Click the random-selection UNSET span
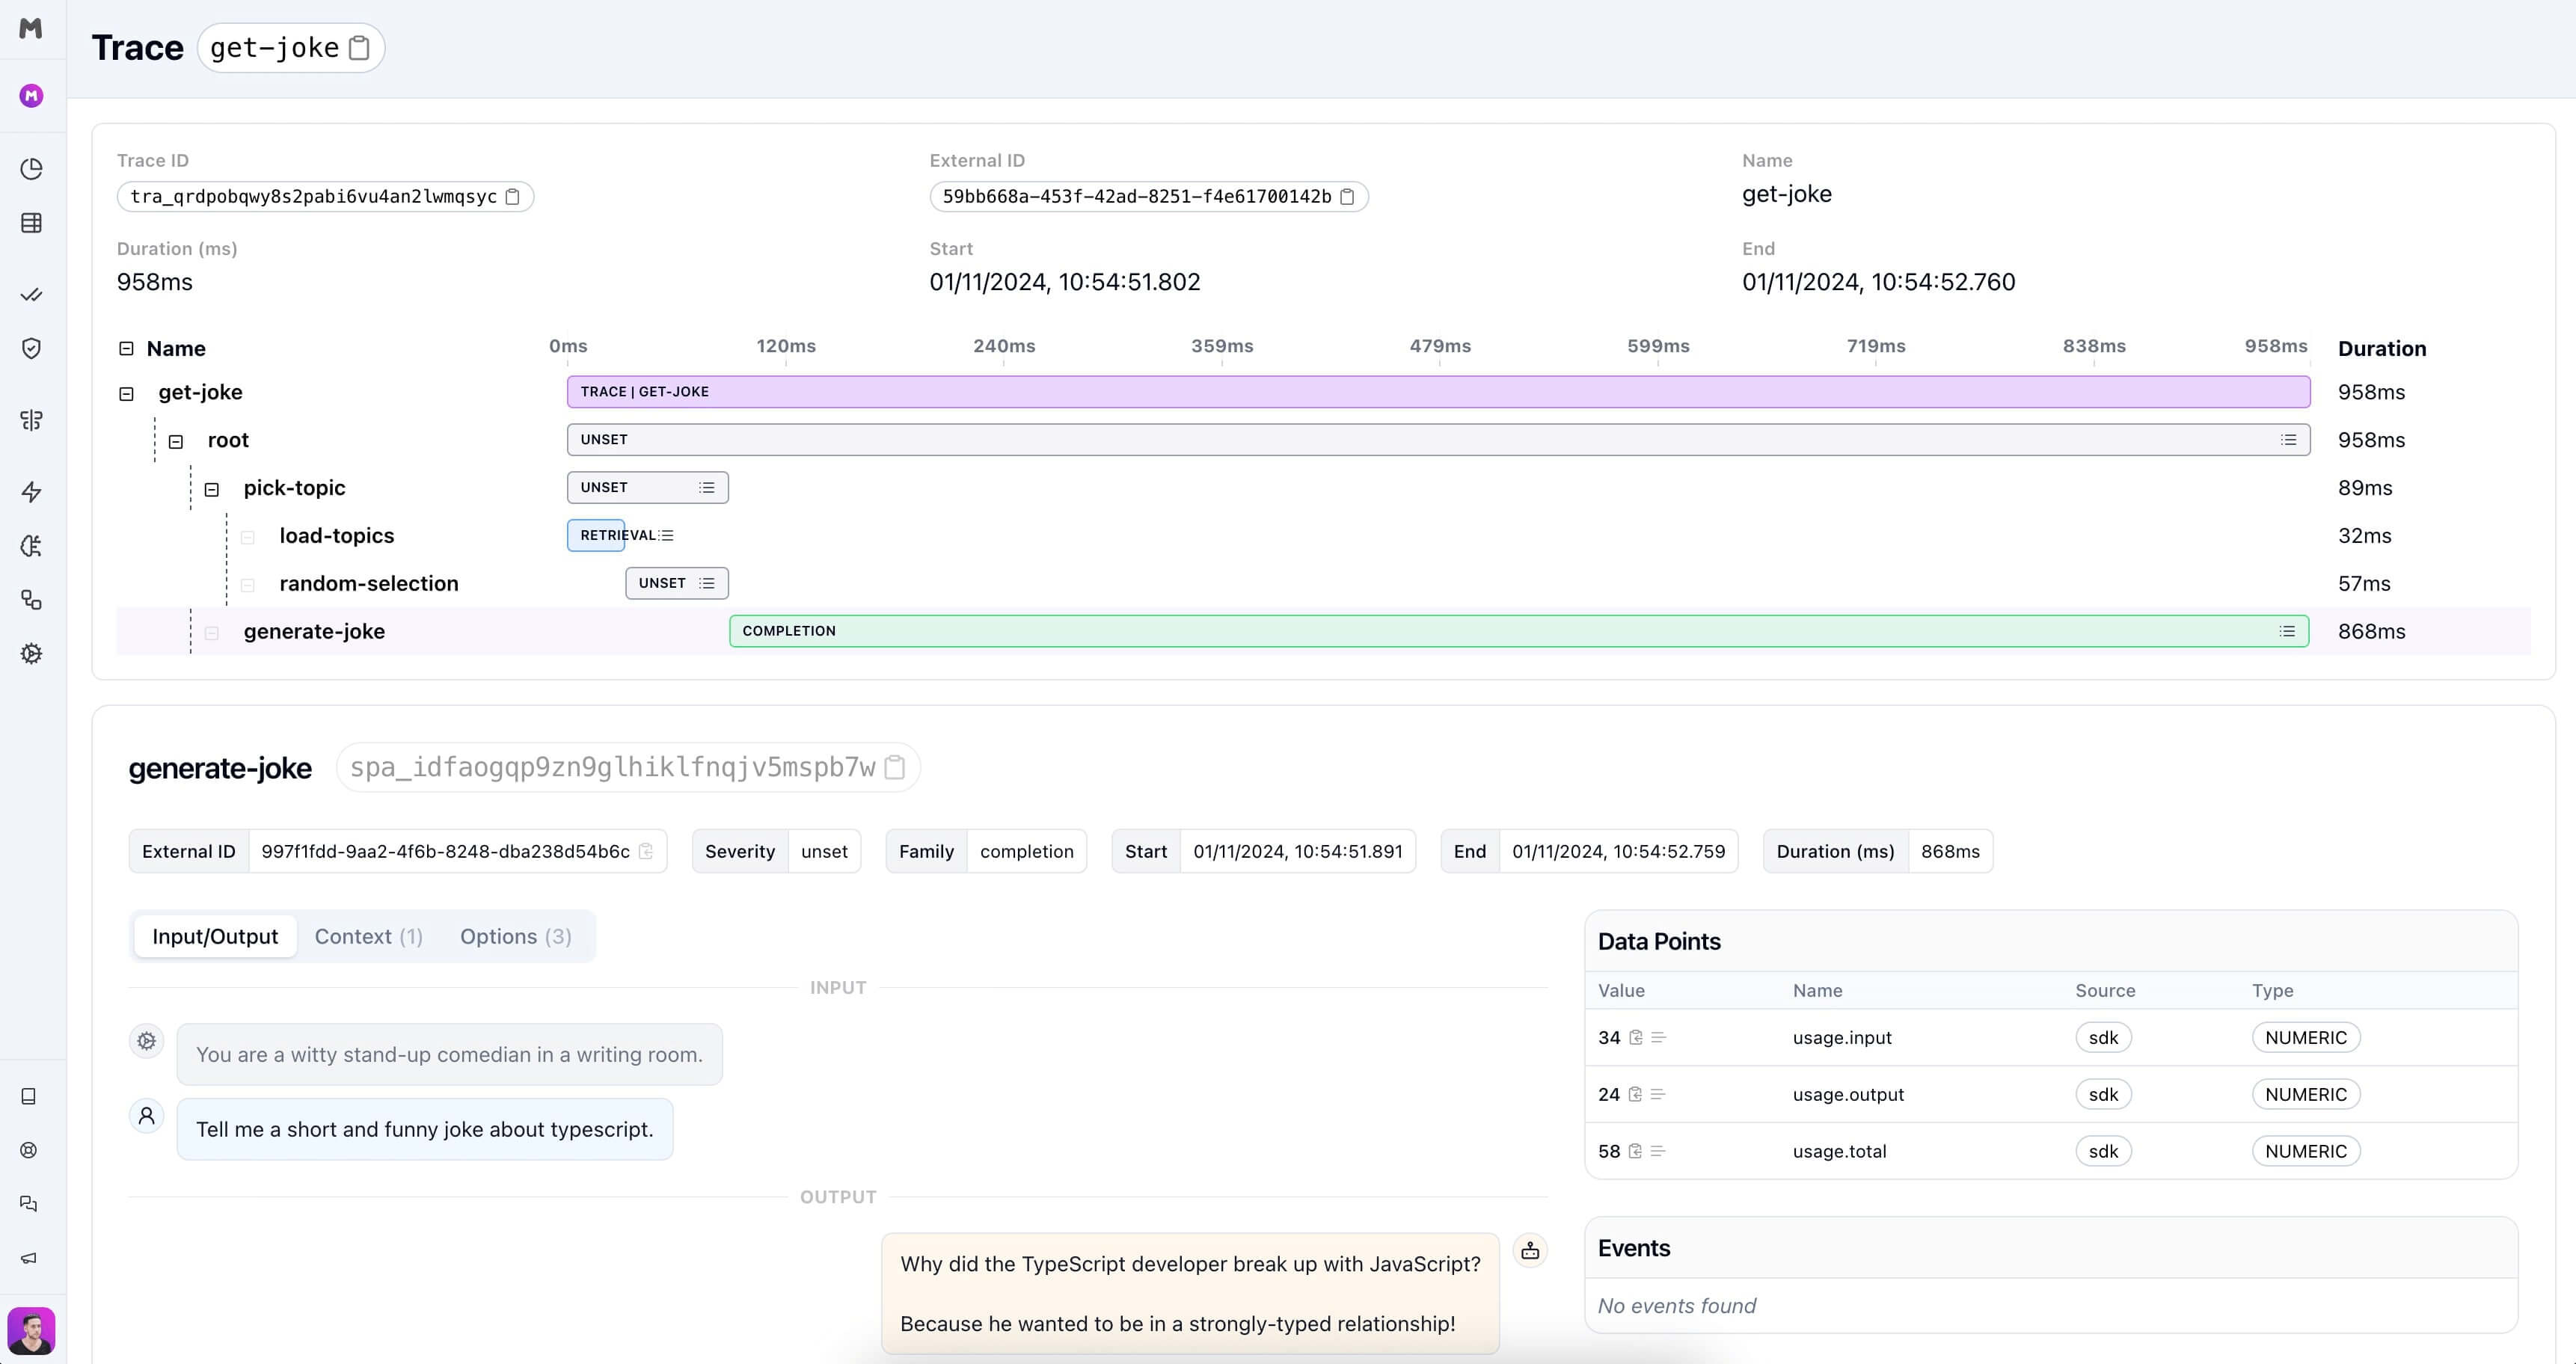Image resolution: width=2576 pixels, height=1364 pixels. tap(675, 583)
